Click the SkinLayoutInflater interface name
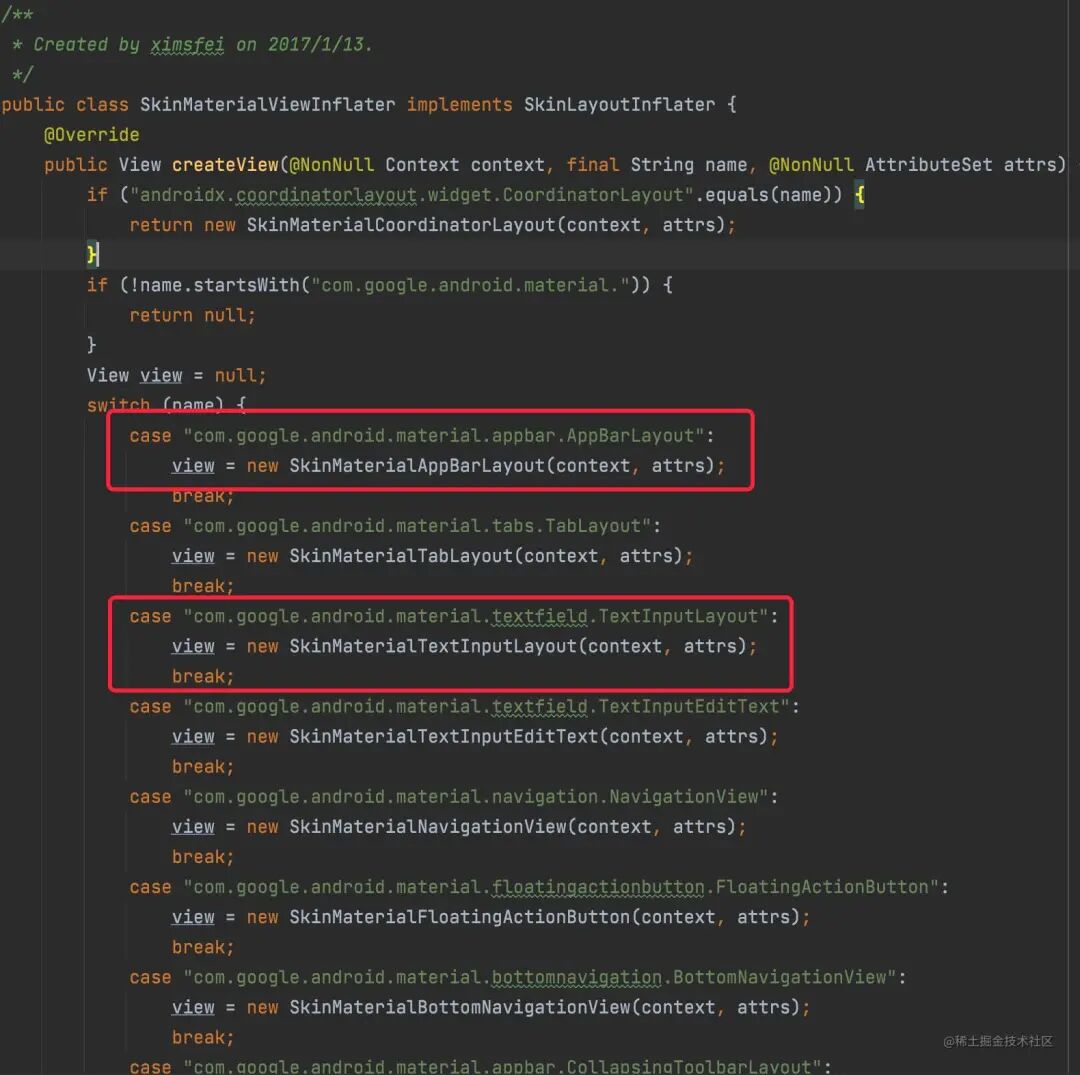 click(x=619, y=105)
